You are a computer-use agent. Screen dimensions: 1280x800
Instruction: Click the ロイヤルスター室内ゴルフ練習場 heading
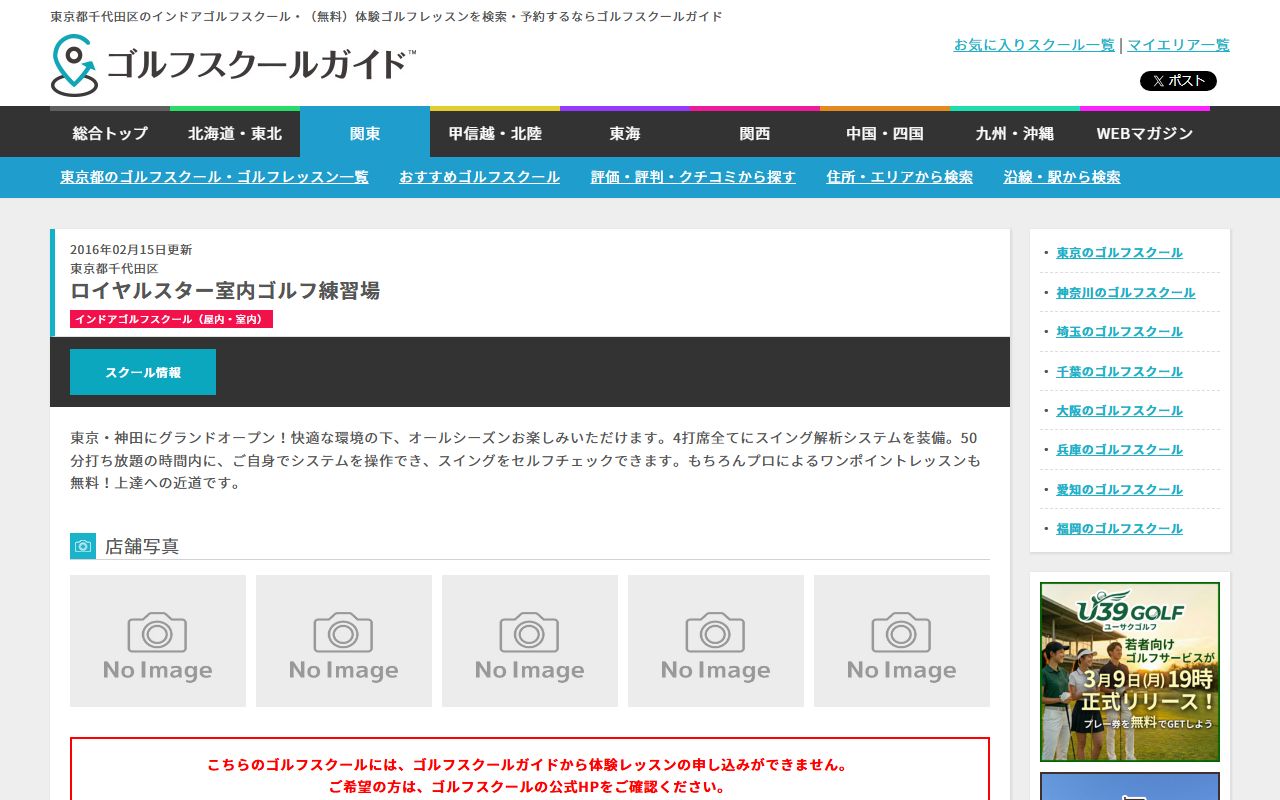[225, 291]
